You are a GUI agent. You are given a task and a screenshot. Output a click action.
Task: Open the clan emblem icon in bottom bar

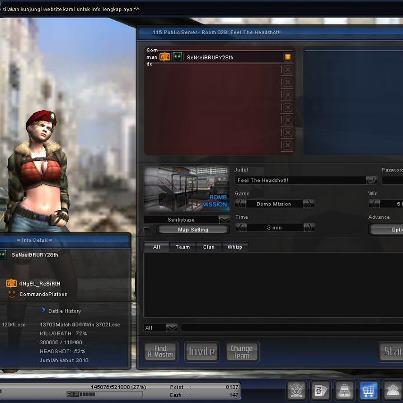tap(296, 390)
